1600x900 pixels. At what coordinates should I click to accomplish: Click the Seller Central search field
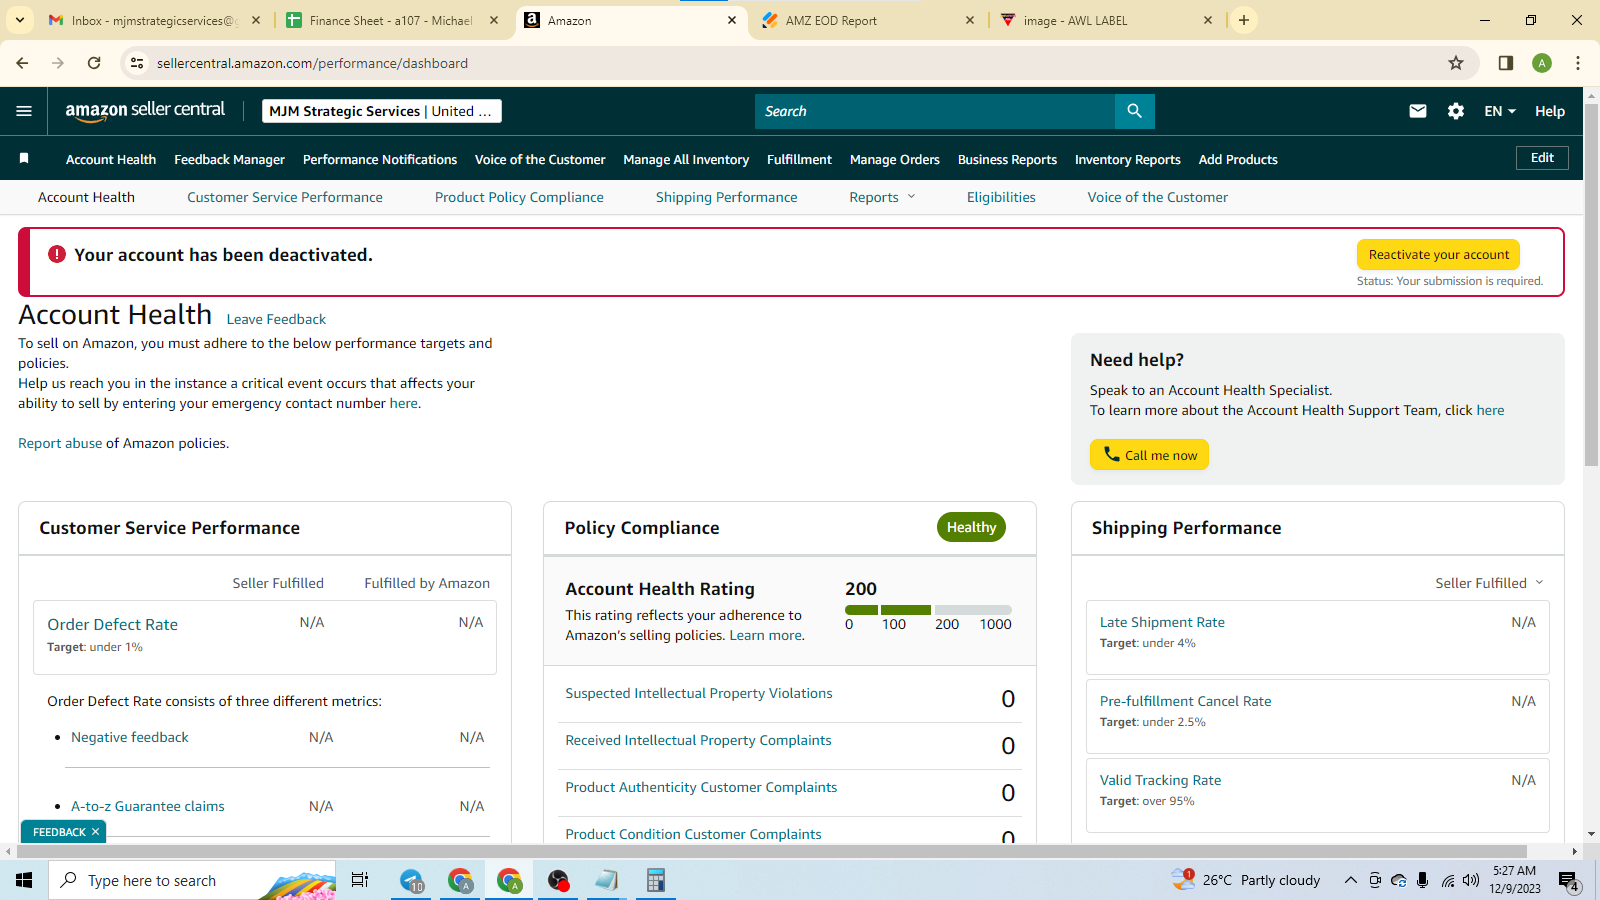pos(934,111)
